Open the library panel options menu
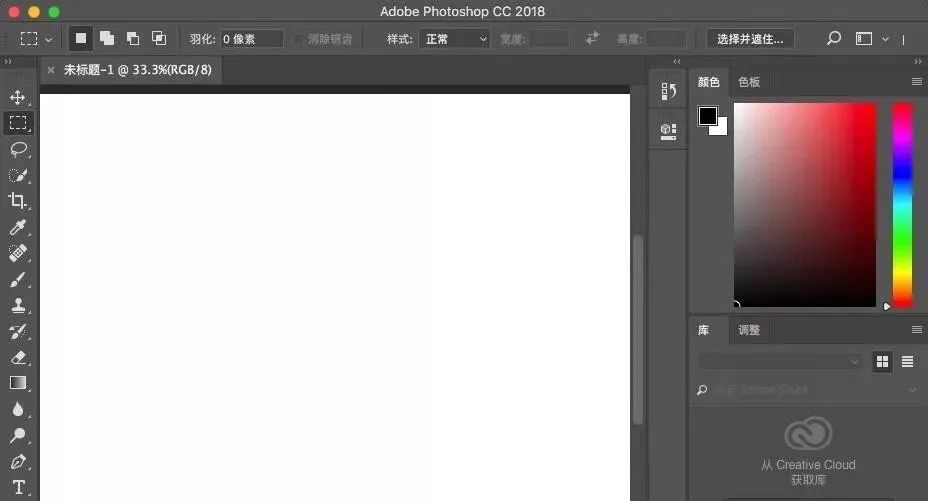The height and width of the screenshot is (501, 928). tap(917, 329)
